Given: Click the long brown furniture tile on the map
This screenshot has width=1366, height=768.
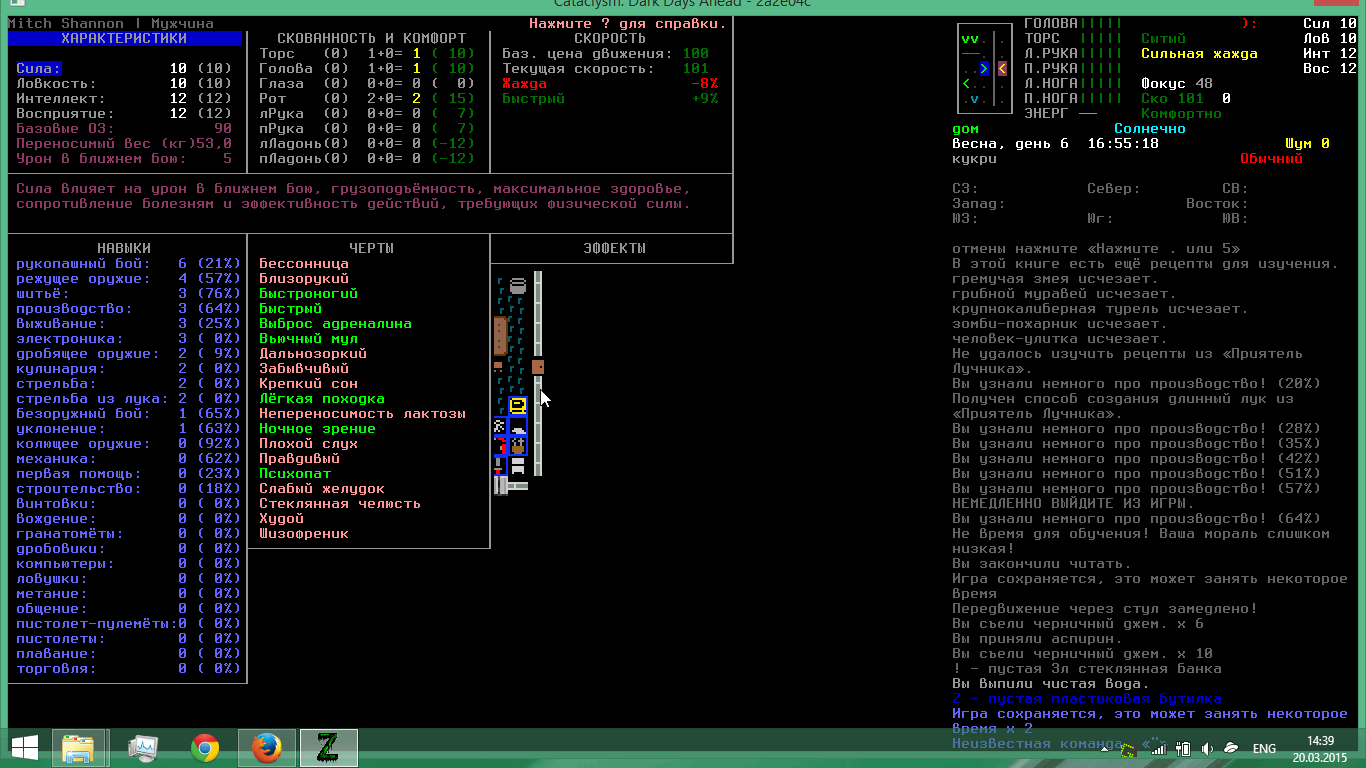Looking at the screenshot, I should (500, 337).
